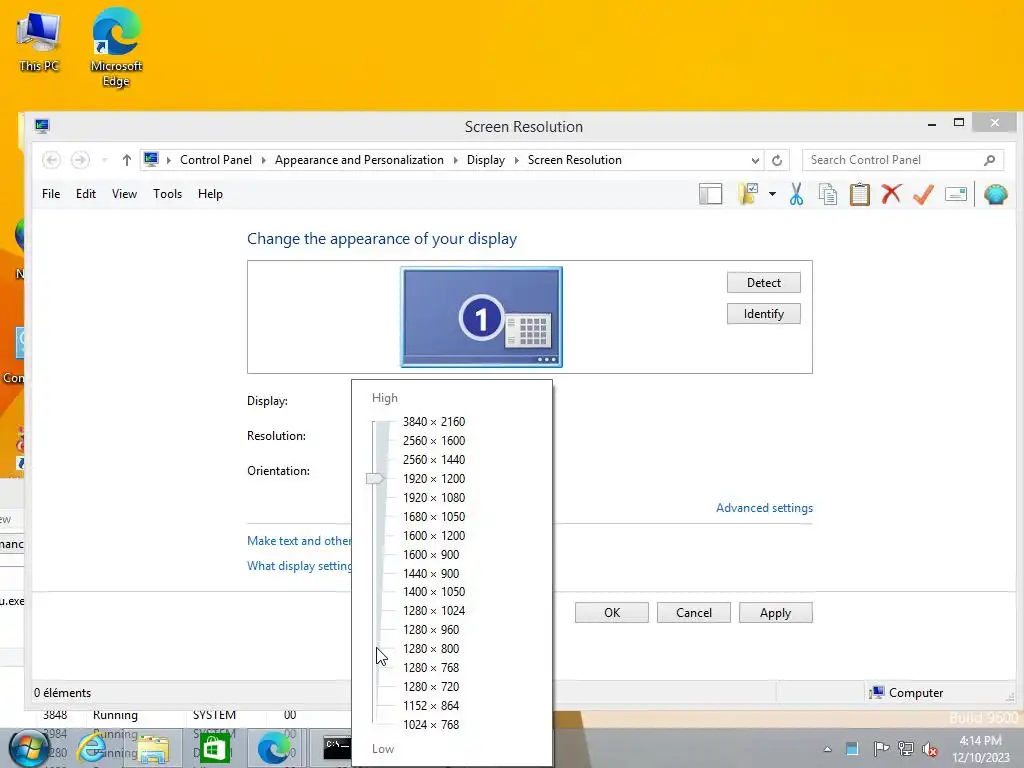
Task: Open Windows Store from taskbar
Action: coord(215,748)
